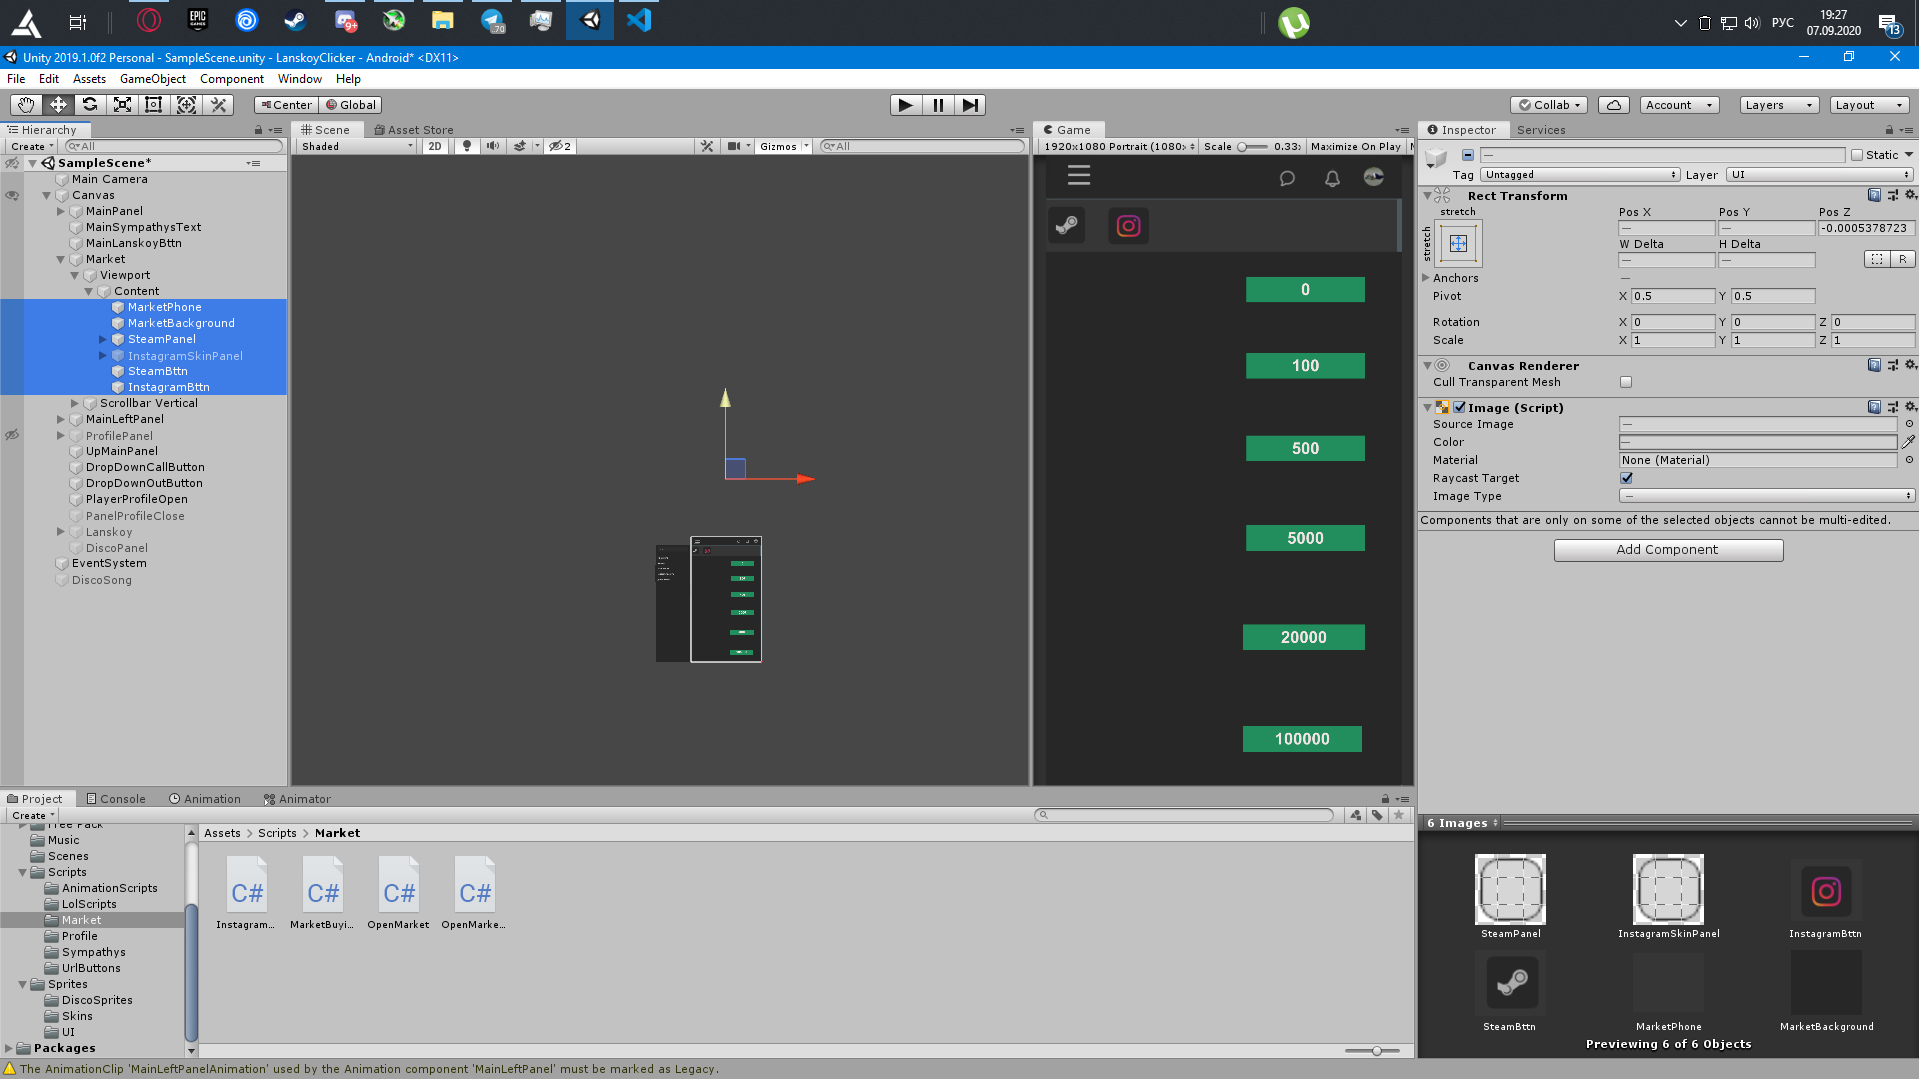
Task: Switch to the Console tab
Action: 116,799
